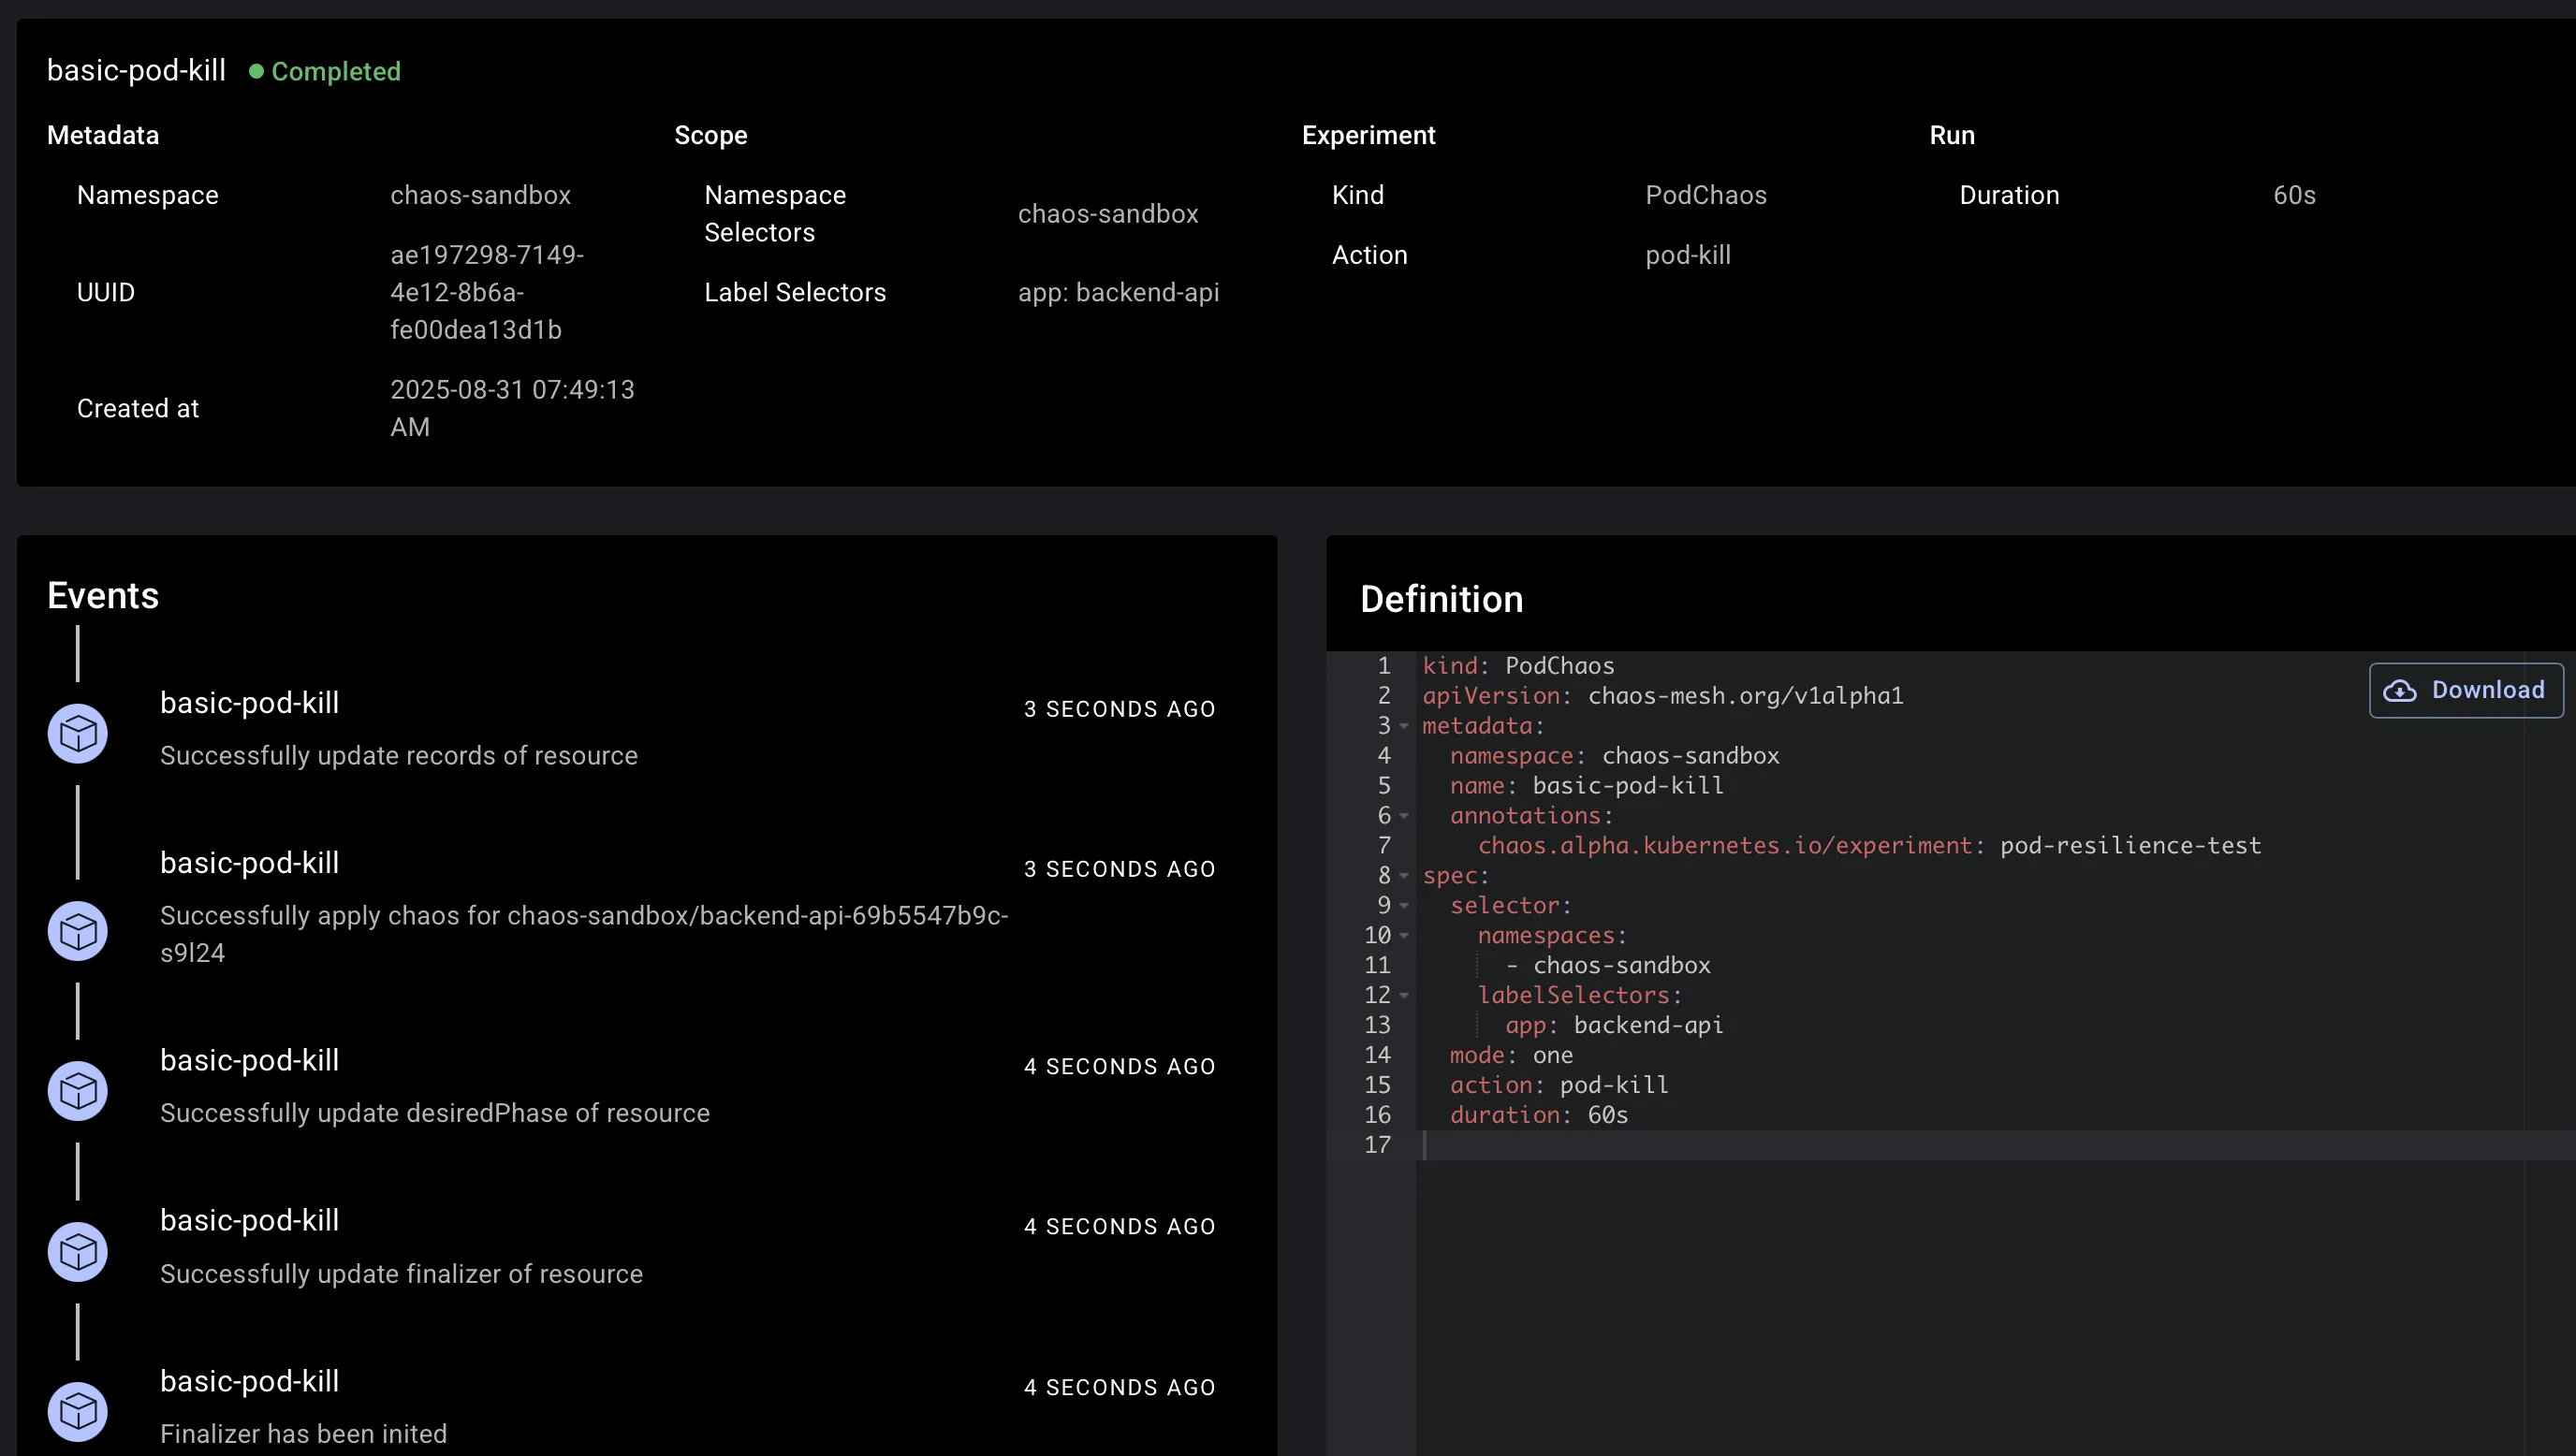
Task: Click line number 4 in editor gutter
Action: click(x=1384, y=756)
